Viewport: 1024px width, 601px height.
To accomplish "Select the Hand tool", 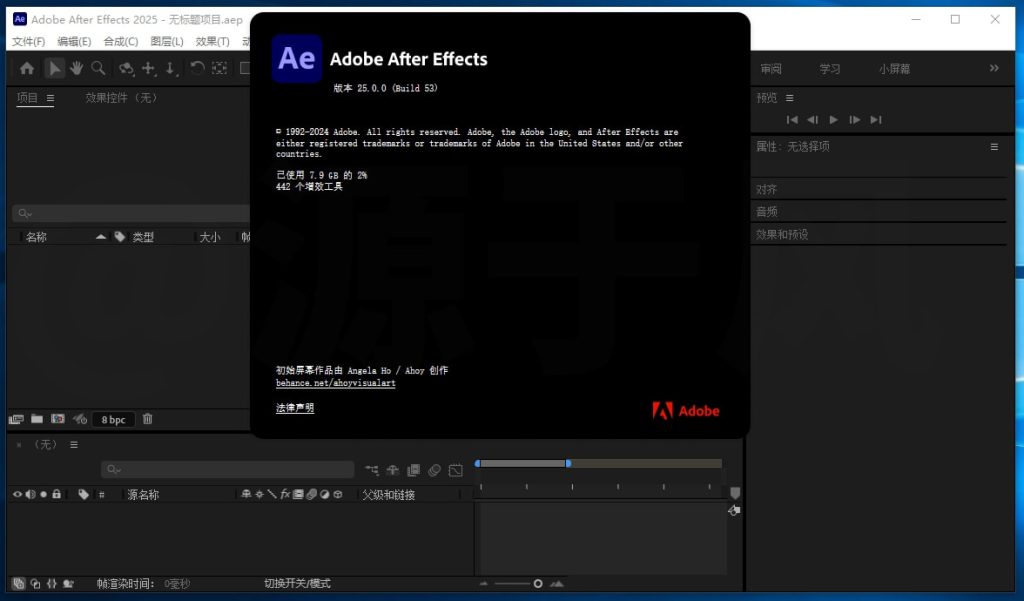I will (76, 68).
